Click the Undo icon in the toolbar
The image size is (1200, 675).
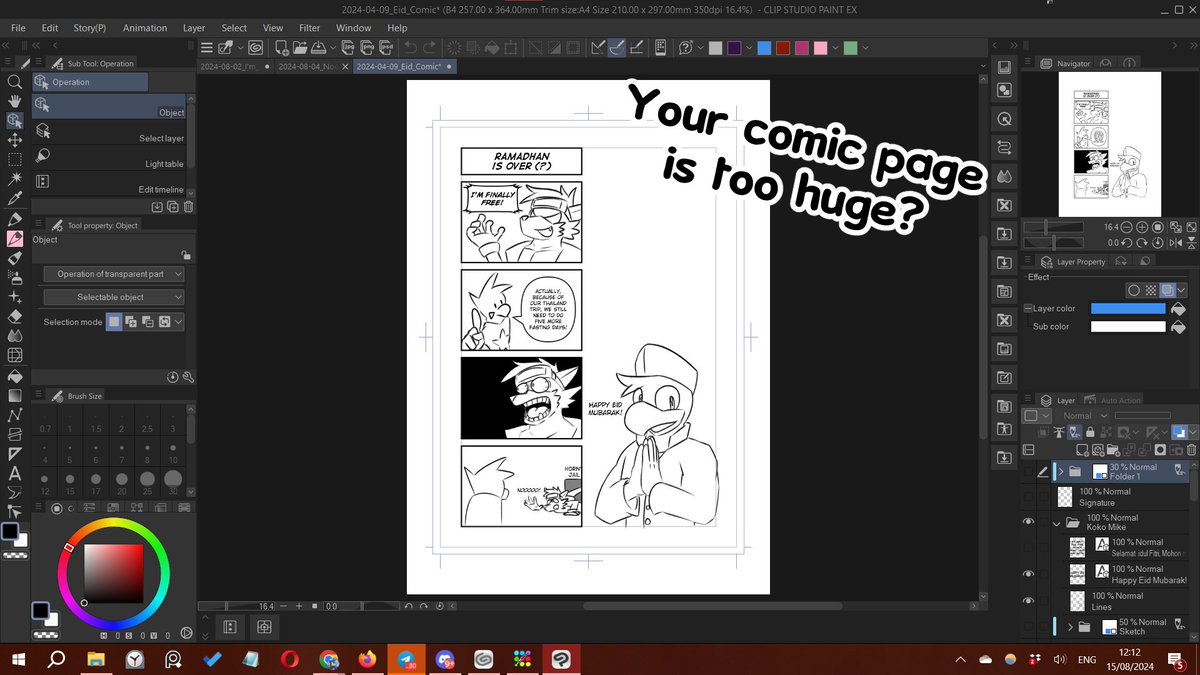(410, 47)
